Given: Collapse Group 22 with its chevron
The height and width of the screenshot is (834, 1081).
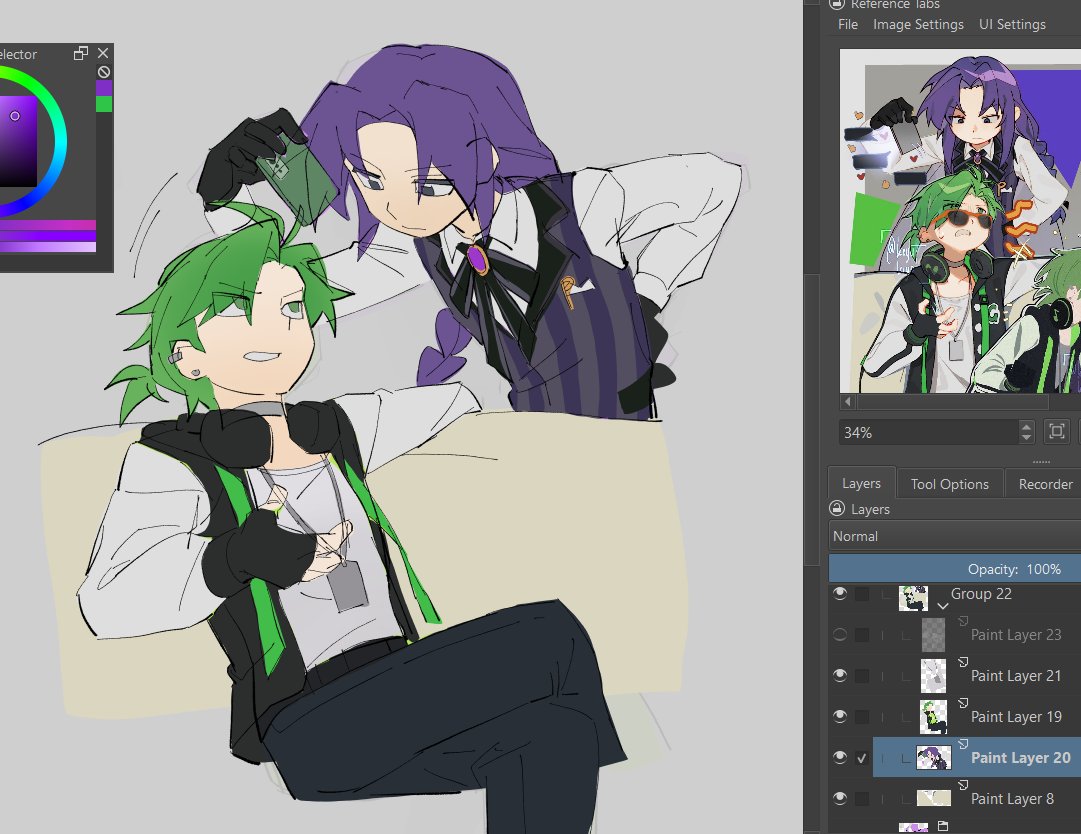Looking at the screenshot, I should pyautogui.click(x=942, y=606).
